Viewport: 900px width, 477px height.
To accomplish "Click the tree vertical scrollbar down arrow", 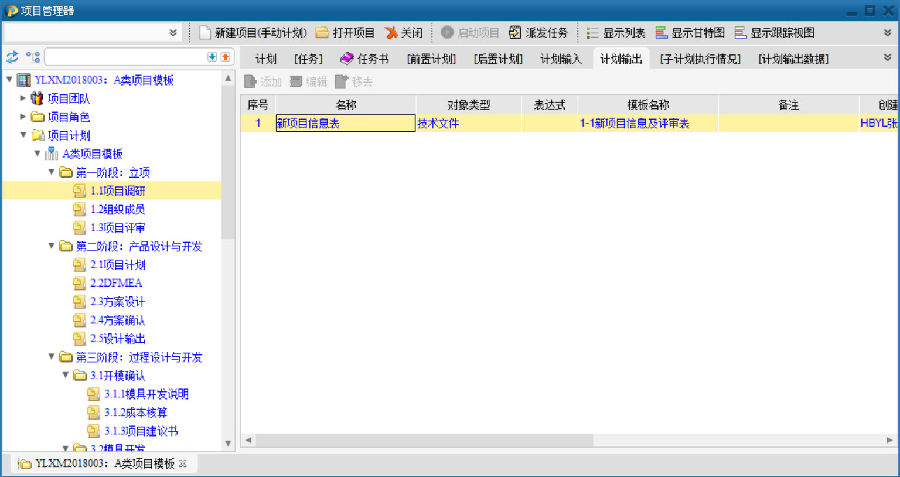I will 228,443.
